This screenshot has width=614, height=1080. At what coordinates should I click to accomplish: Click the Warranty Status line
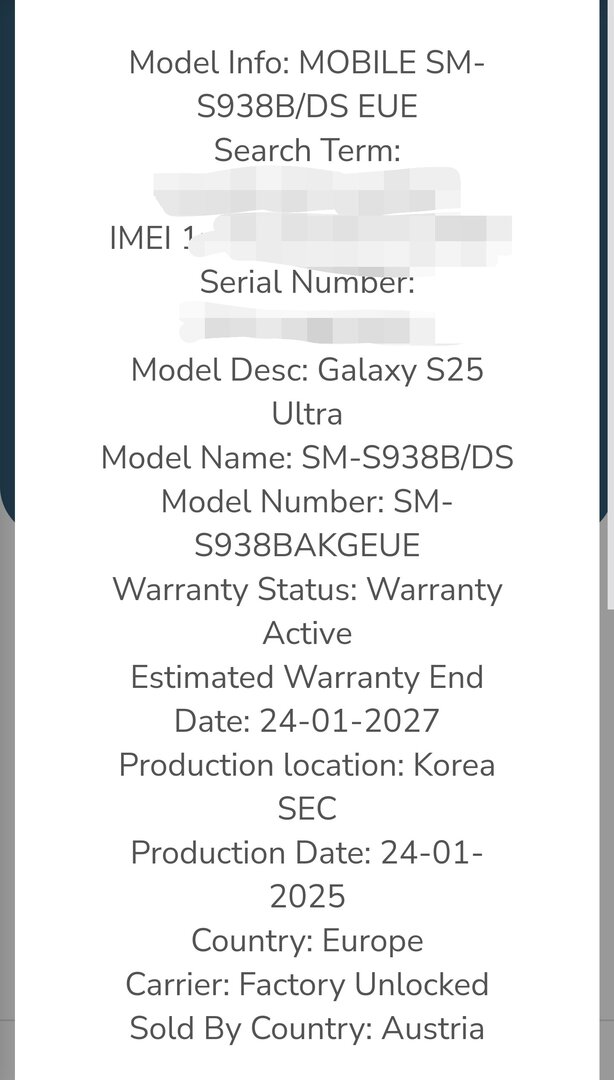pyautogui.click(x=307, y=589)
